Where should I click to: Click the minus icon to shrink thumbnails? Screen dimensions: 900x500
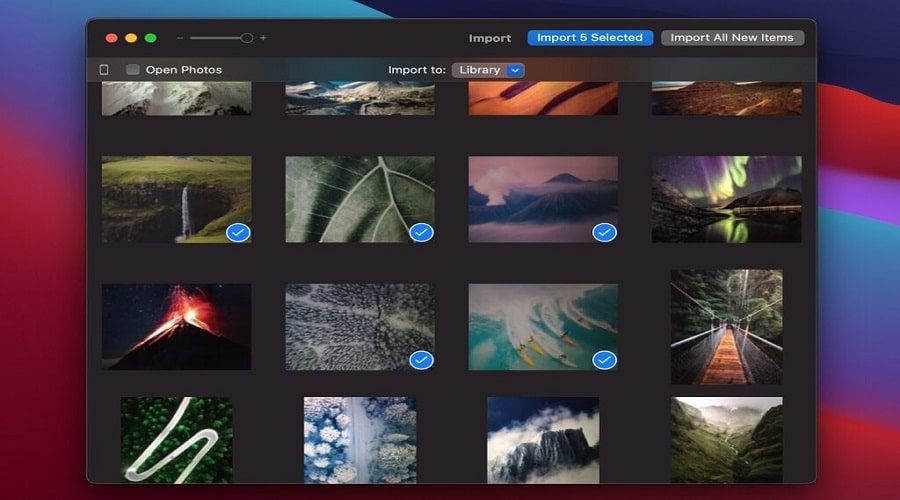[x=180, y=38]
